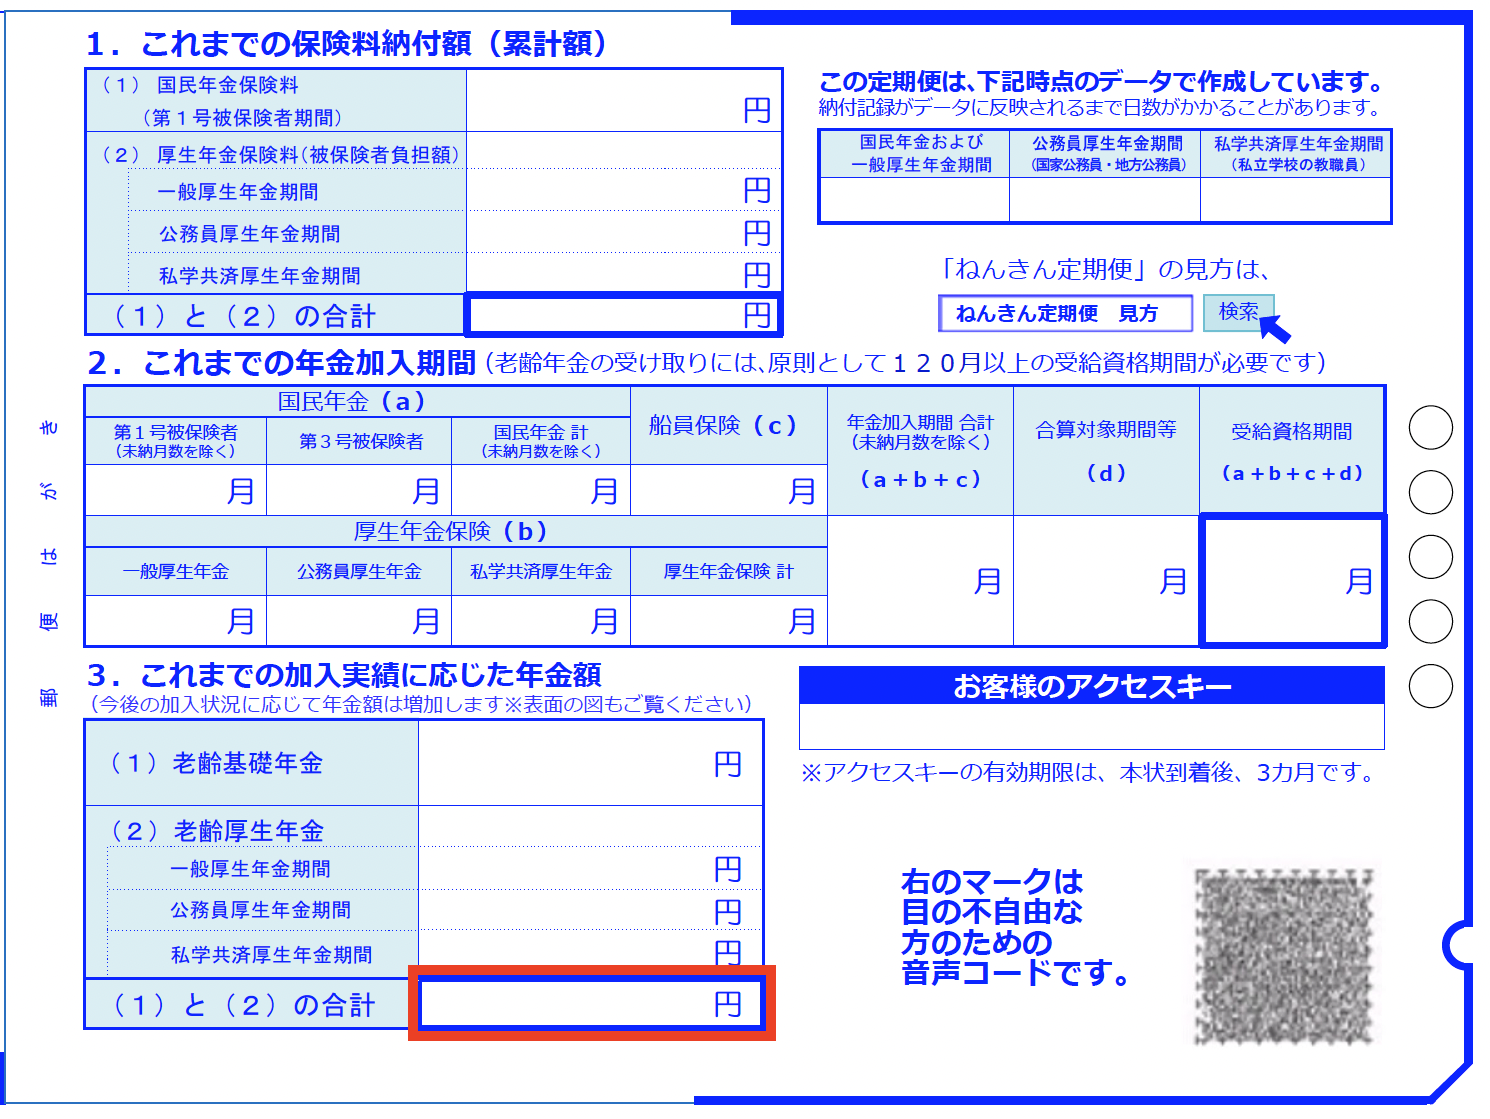
Task: Click the section 2 heading これまでの年金加入期間
Action: (282, 363)
